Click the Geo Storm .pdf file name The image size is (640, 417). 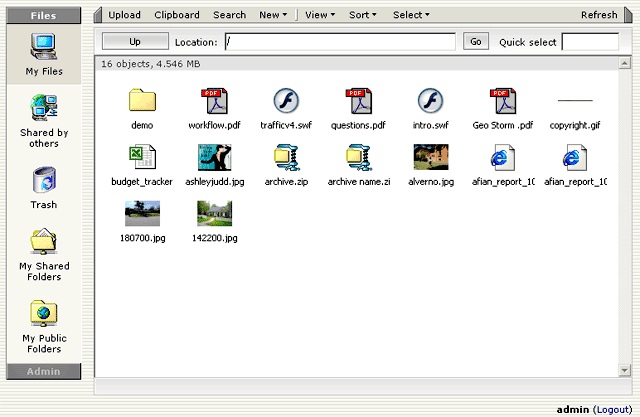503,125
